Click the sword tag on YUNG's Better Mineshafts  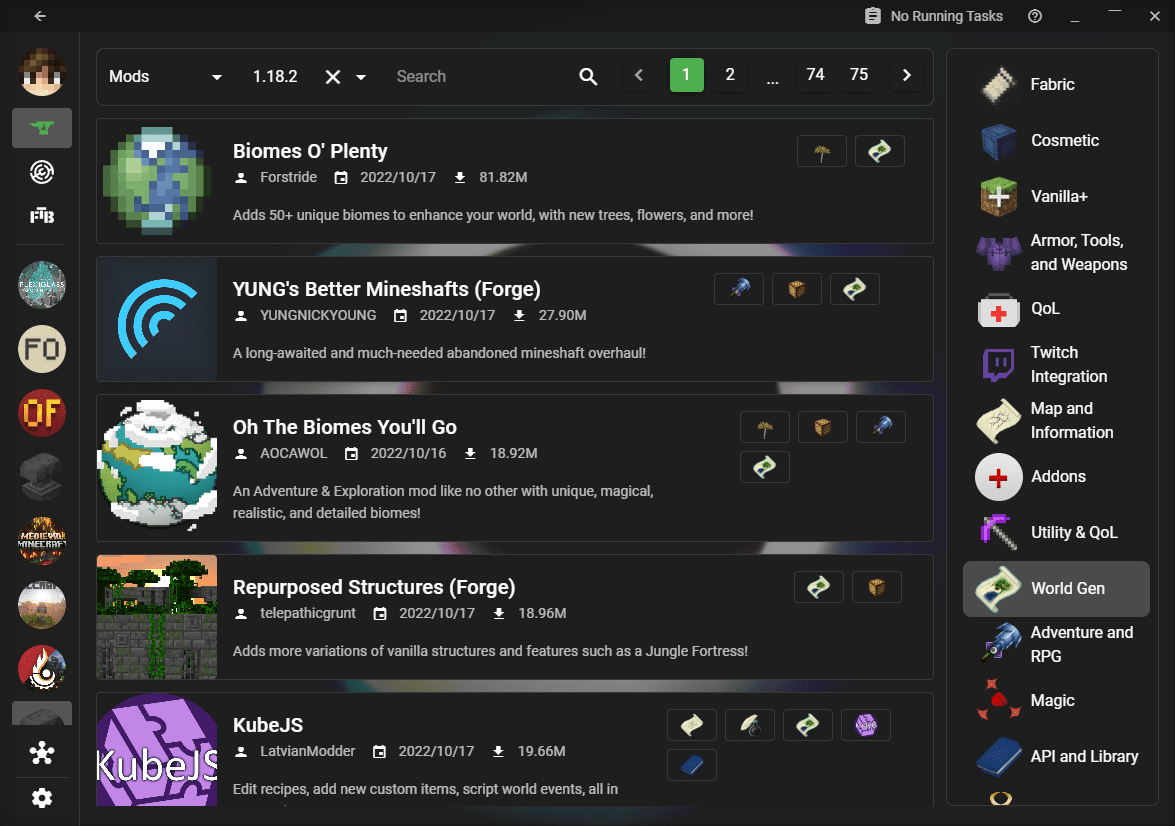739,289
